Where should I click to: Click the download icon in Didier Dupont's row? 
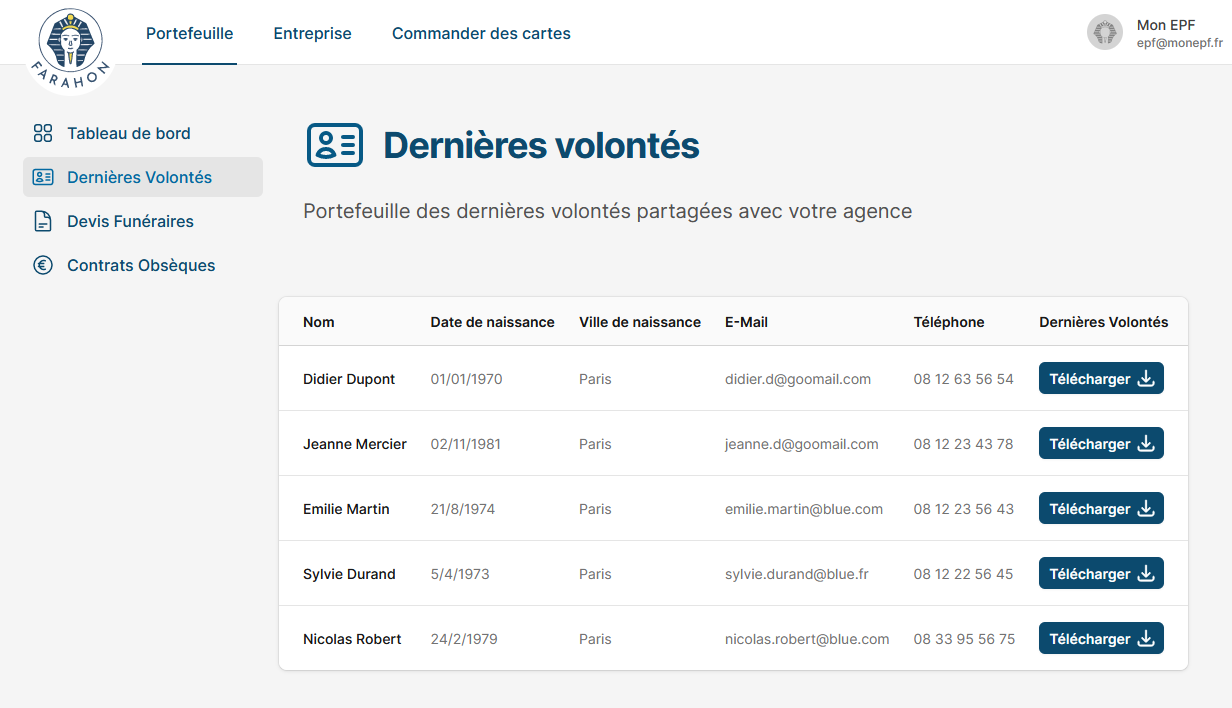(x=1147, y=379)
